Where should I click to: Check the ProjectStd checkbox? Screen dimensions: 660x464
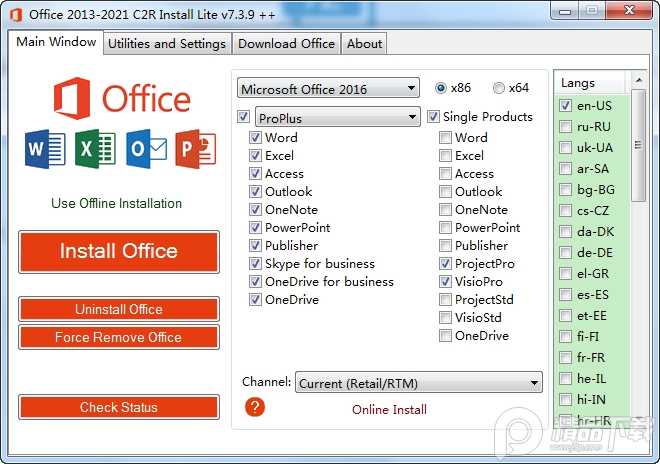click(445, 300)
